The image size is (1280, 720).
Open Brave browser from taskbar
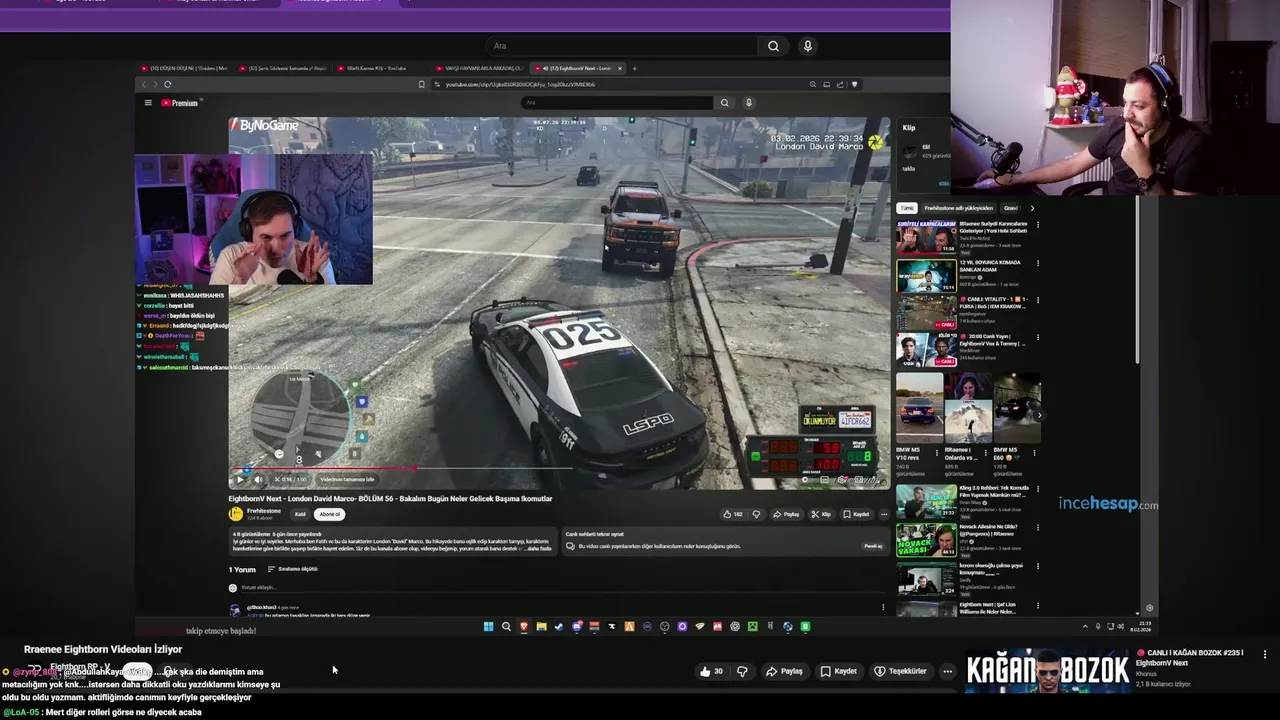pos(523,627)
